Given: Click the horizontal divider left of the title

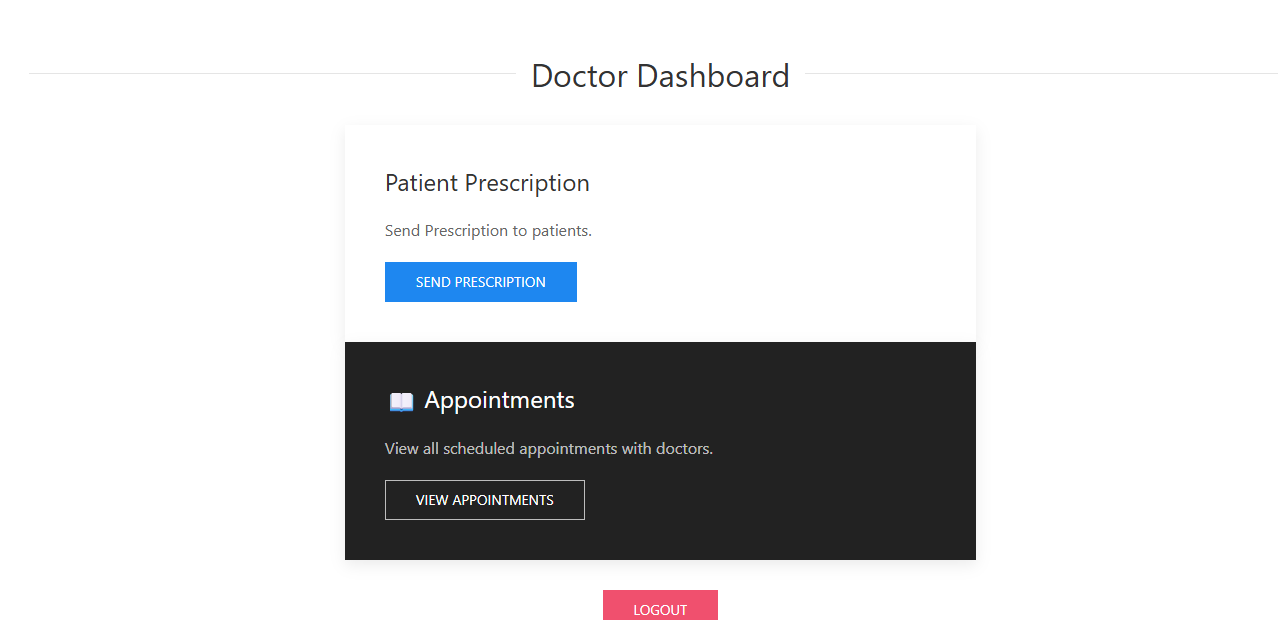Looking at the screenshot, I should point(272,74).
